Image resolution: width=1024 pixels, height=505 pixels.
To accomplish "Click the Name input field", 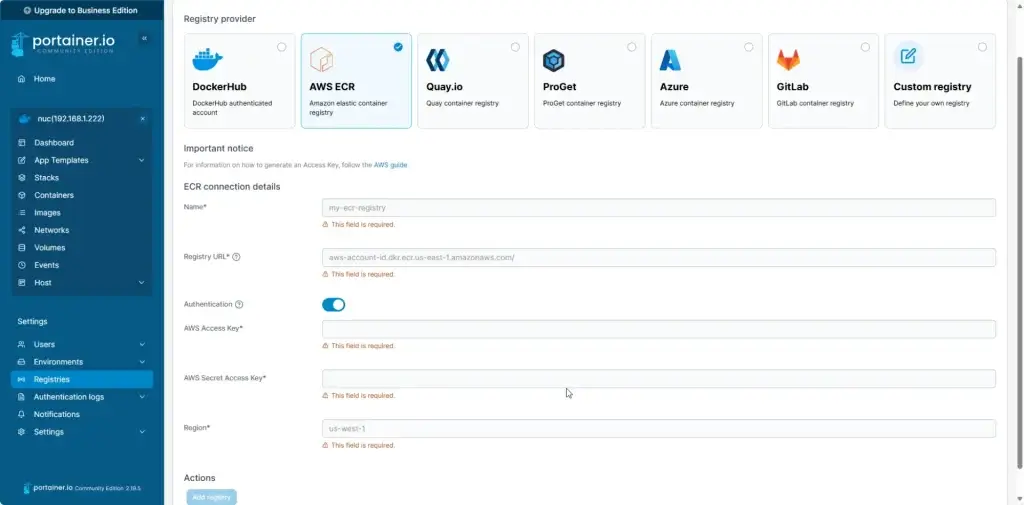I will [x=659, y=208].
